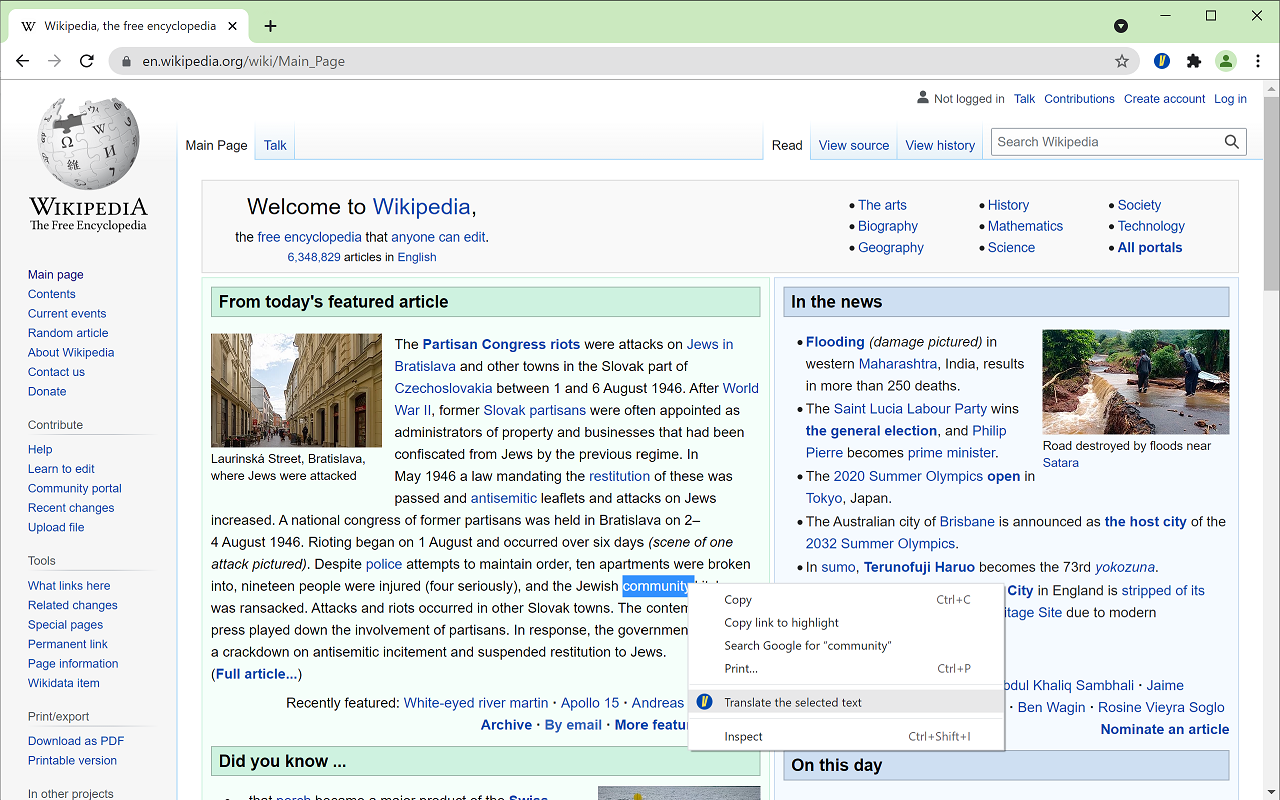Select Print... in the context menu
The height and width of the screenshot is (800, 1280).
[x=846, y=668]
